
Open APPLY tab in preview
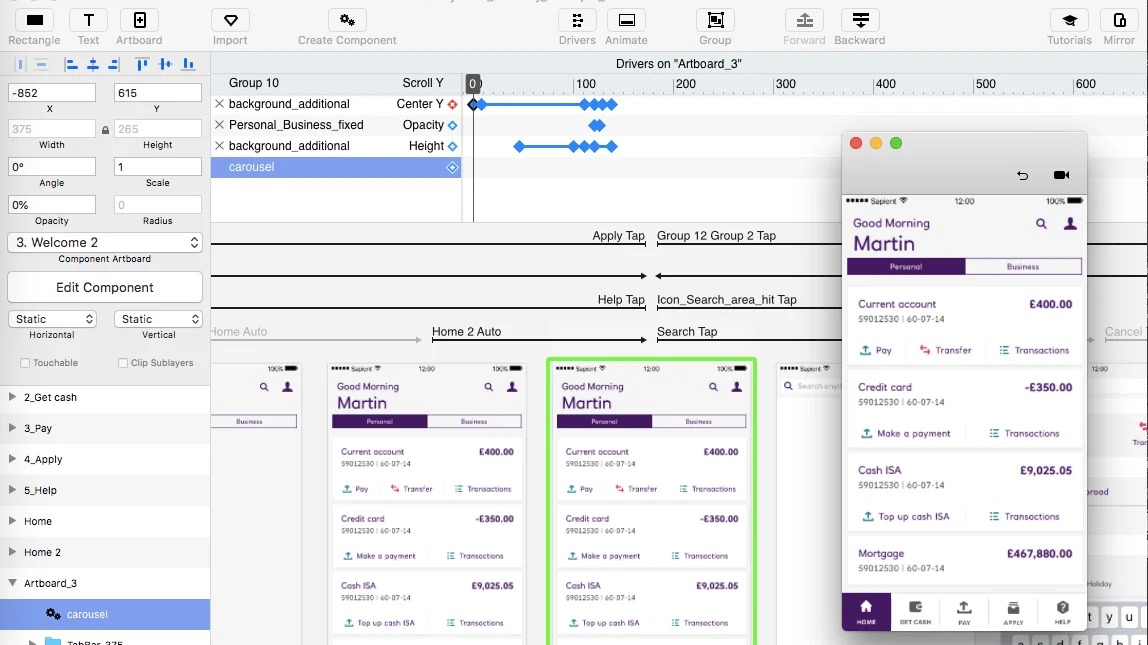click(1013, 611)
